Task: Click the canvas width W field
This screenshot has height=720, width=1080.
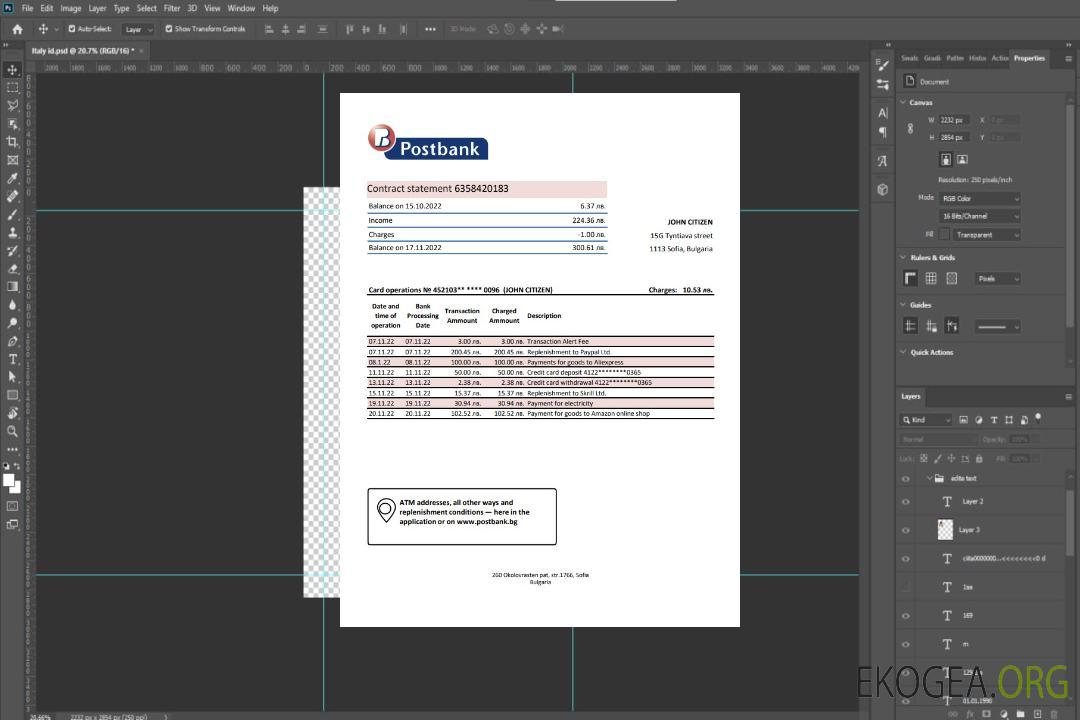Action: [953, 120]
